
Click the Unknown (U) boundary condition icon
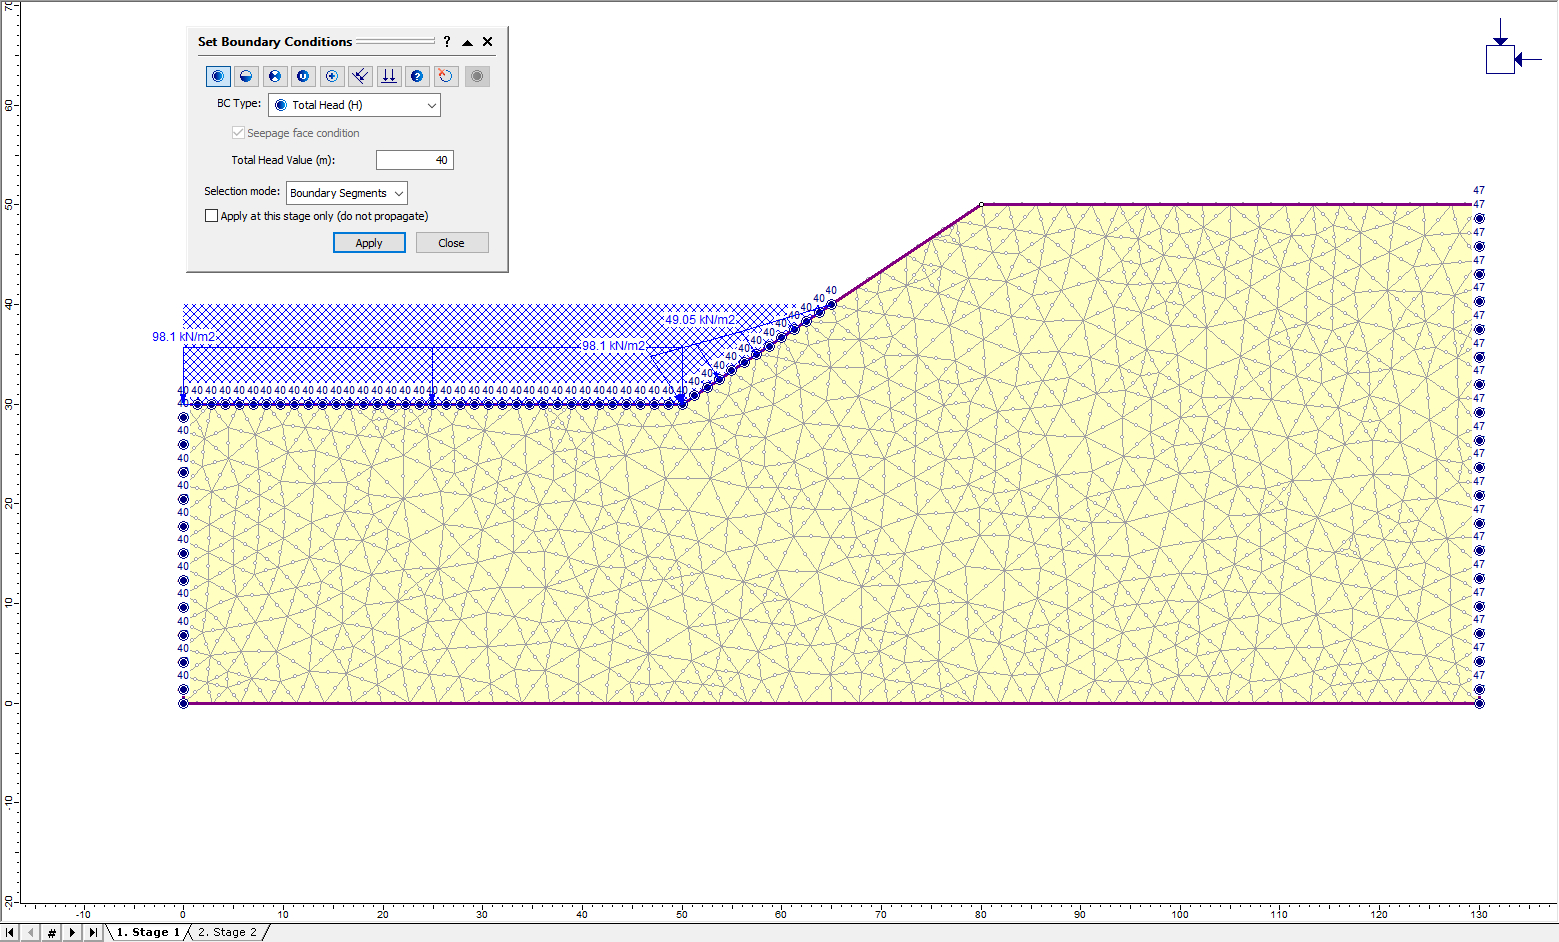303,76
